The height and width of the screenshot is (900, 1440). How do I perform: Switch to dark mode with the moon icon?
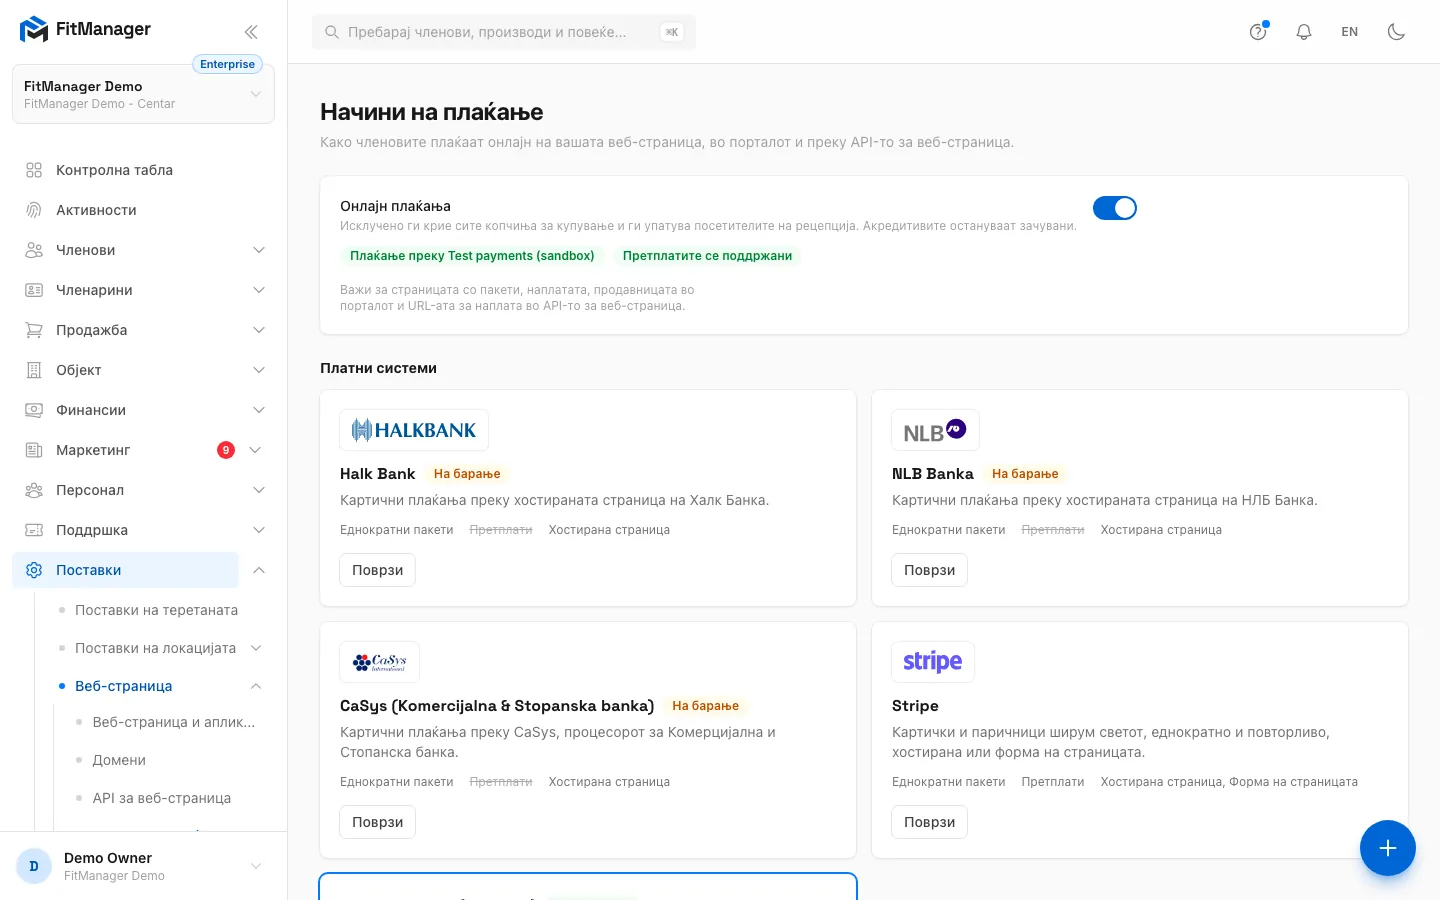pyautogui.click(x=1396, y=32)
